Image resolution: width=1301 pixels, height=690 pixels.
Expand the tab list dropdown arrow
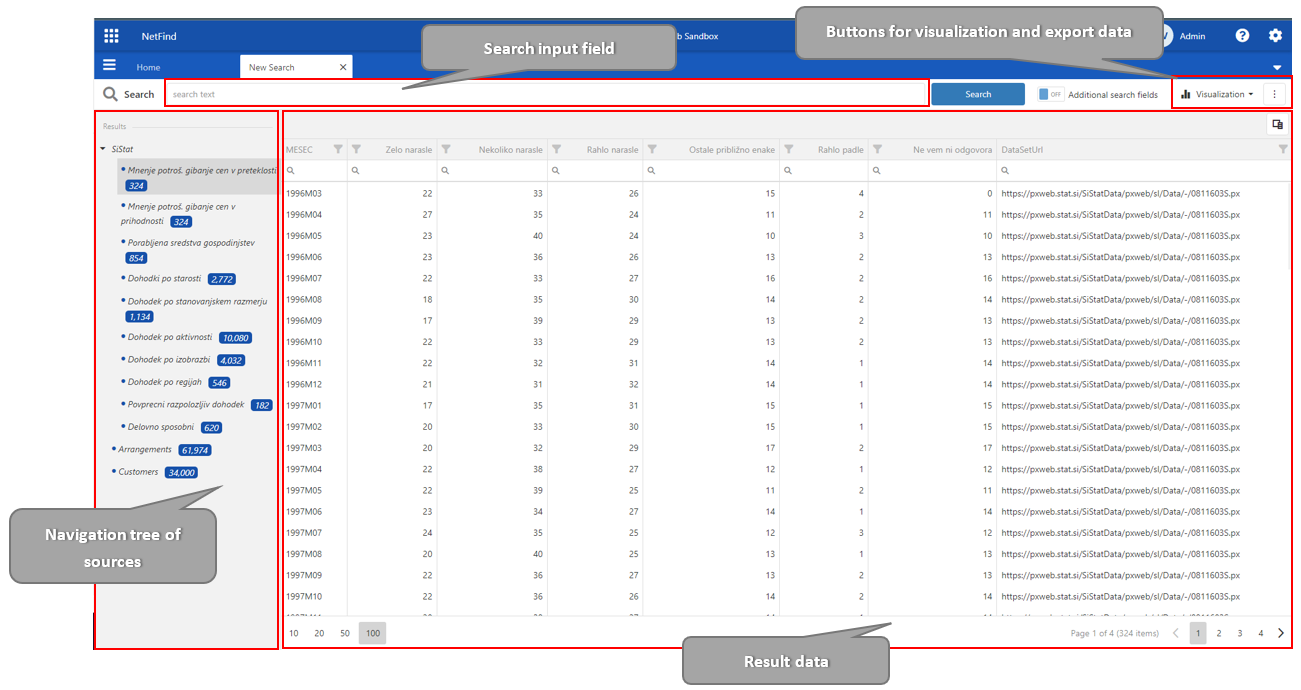click(1276, 67)
